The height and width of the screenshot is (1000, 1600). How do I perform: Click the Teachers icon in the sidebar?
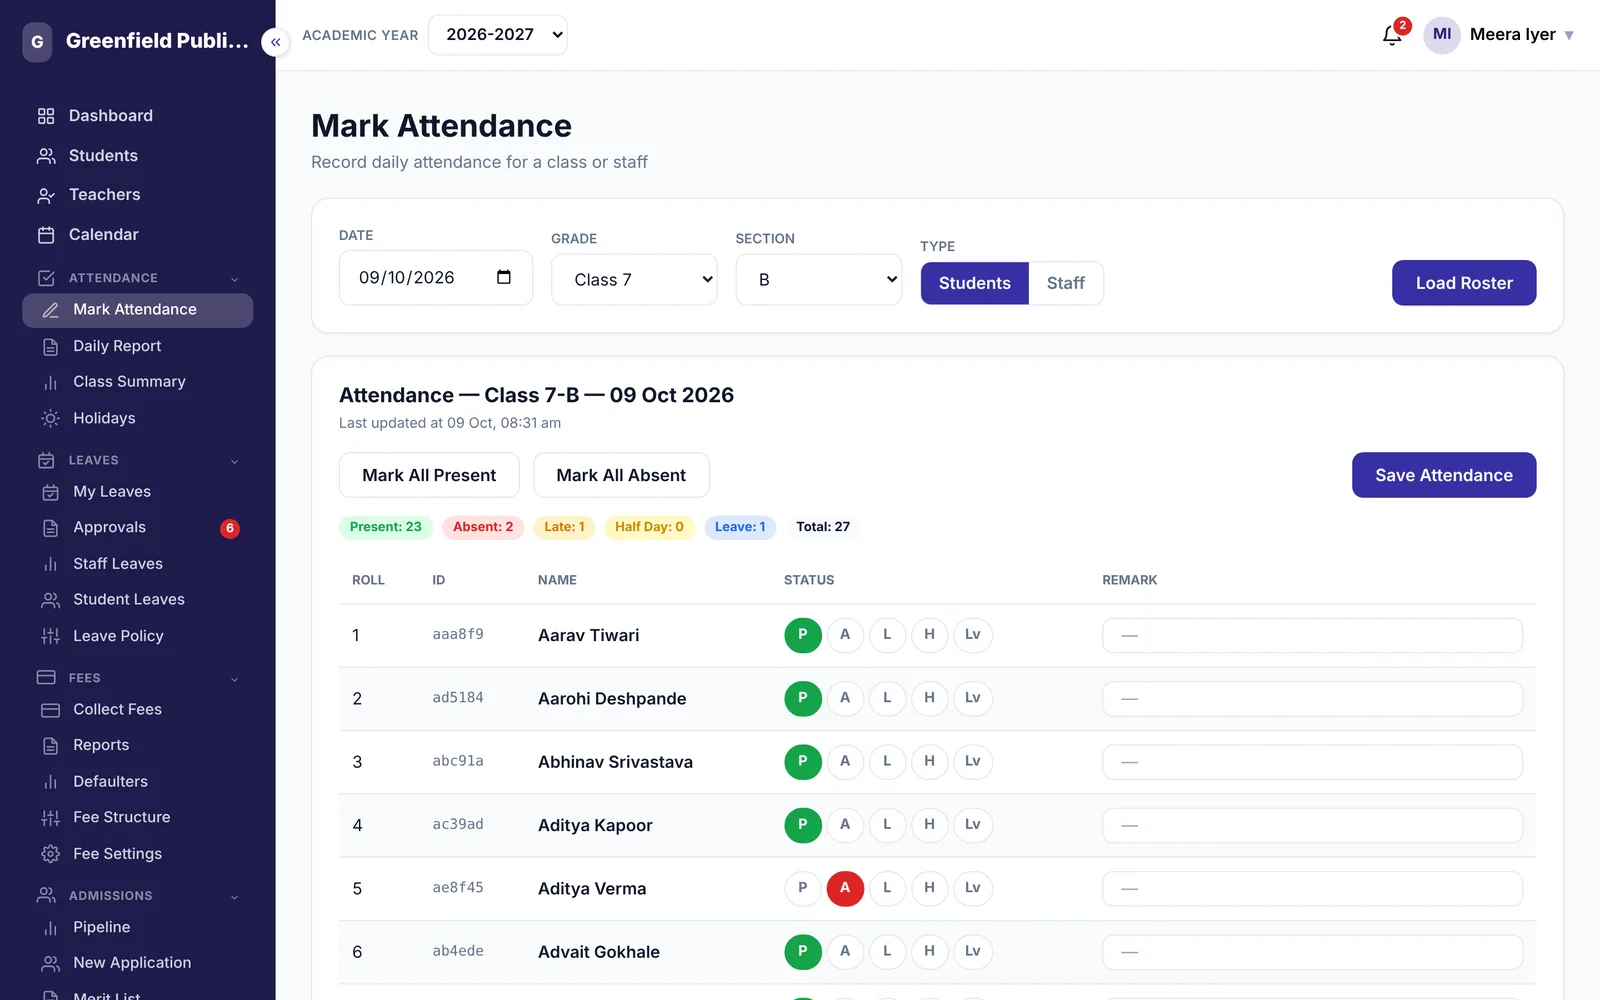(46, 195)
